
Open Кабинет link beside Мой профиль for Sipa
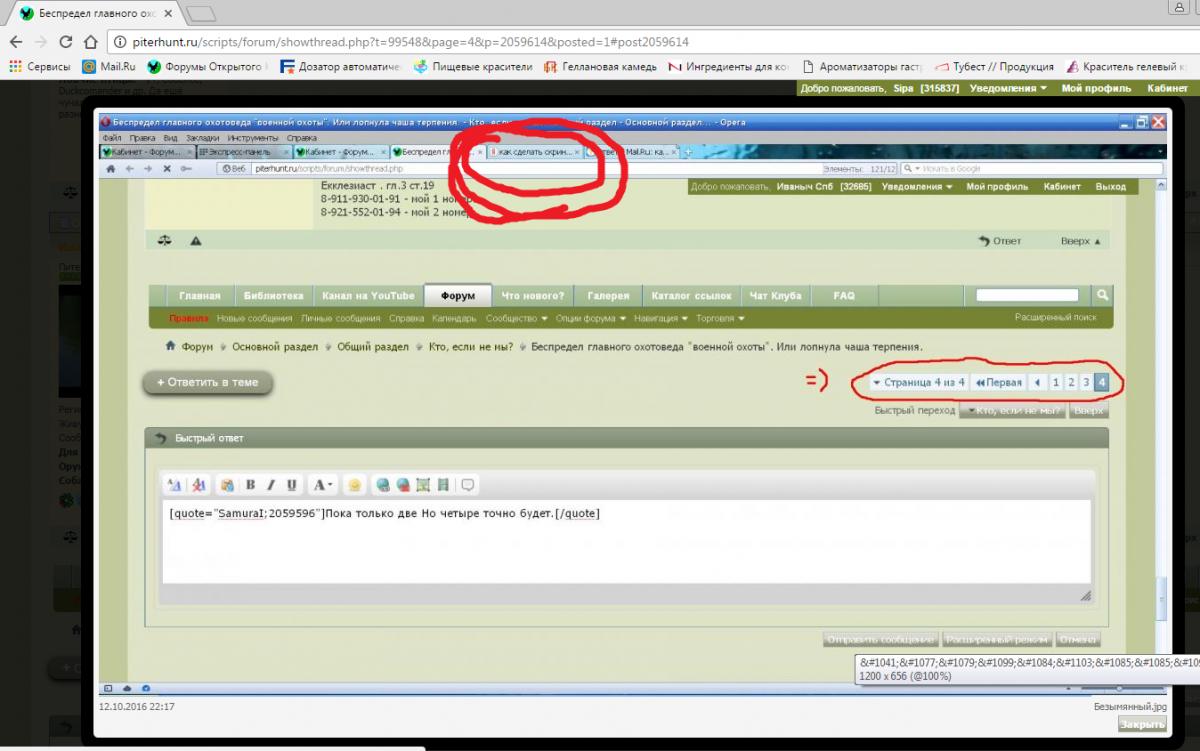click(1167, 88)
